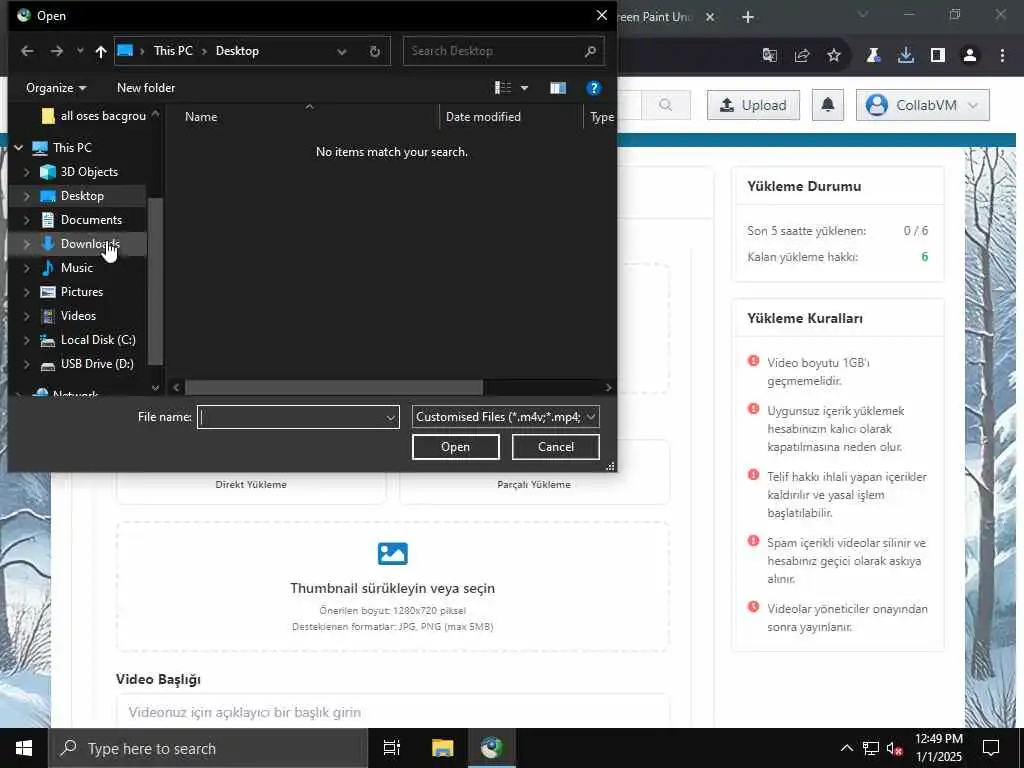Change the file view layout icon
The width and height of the screenshot is (1024, 768).
click(x=503, y=88)
